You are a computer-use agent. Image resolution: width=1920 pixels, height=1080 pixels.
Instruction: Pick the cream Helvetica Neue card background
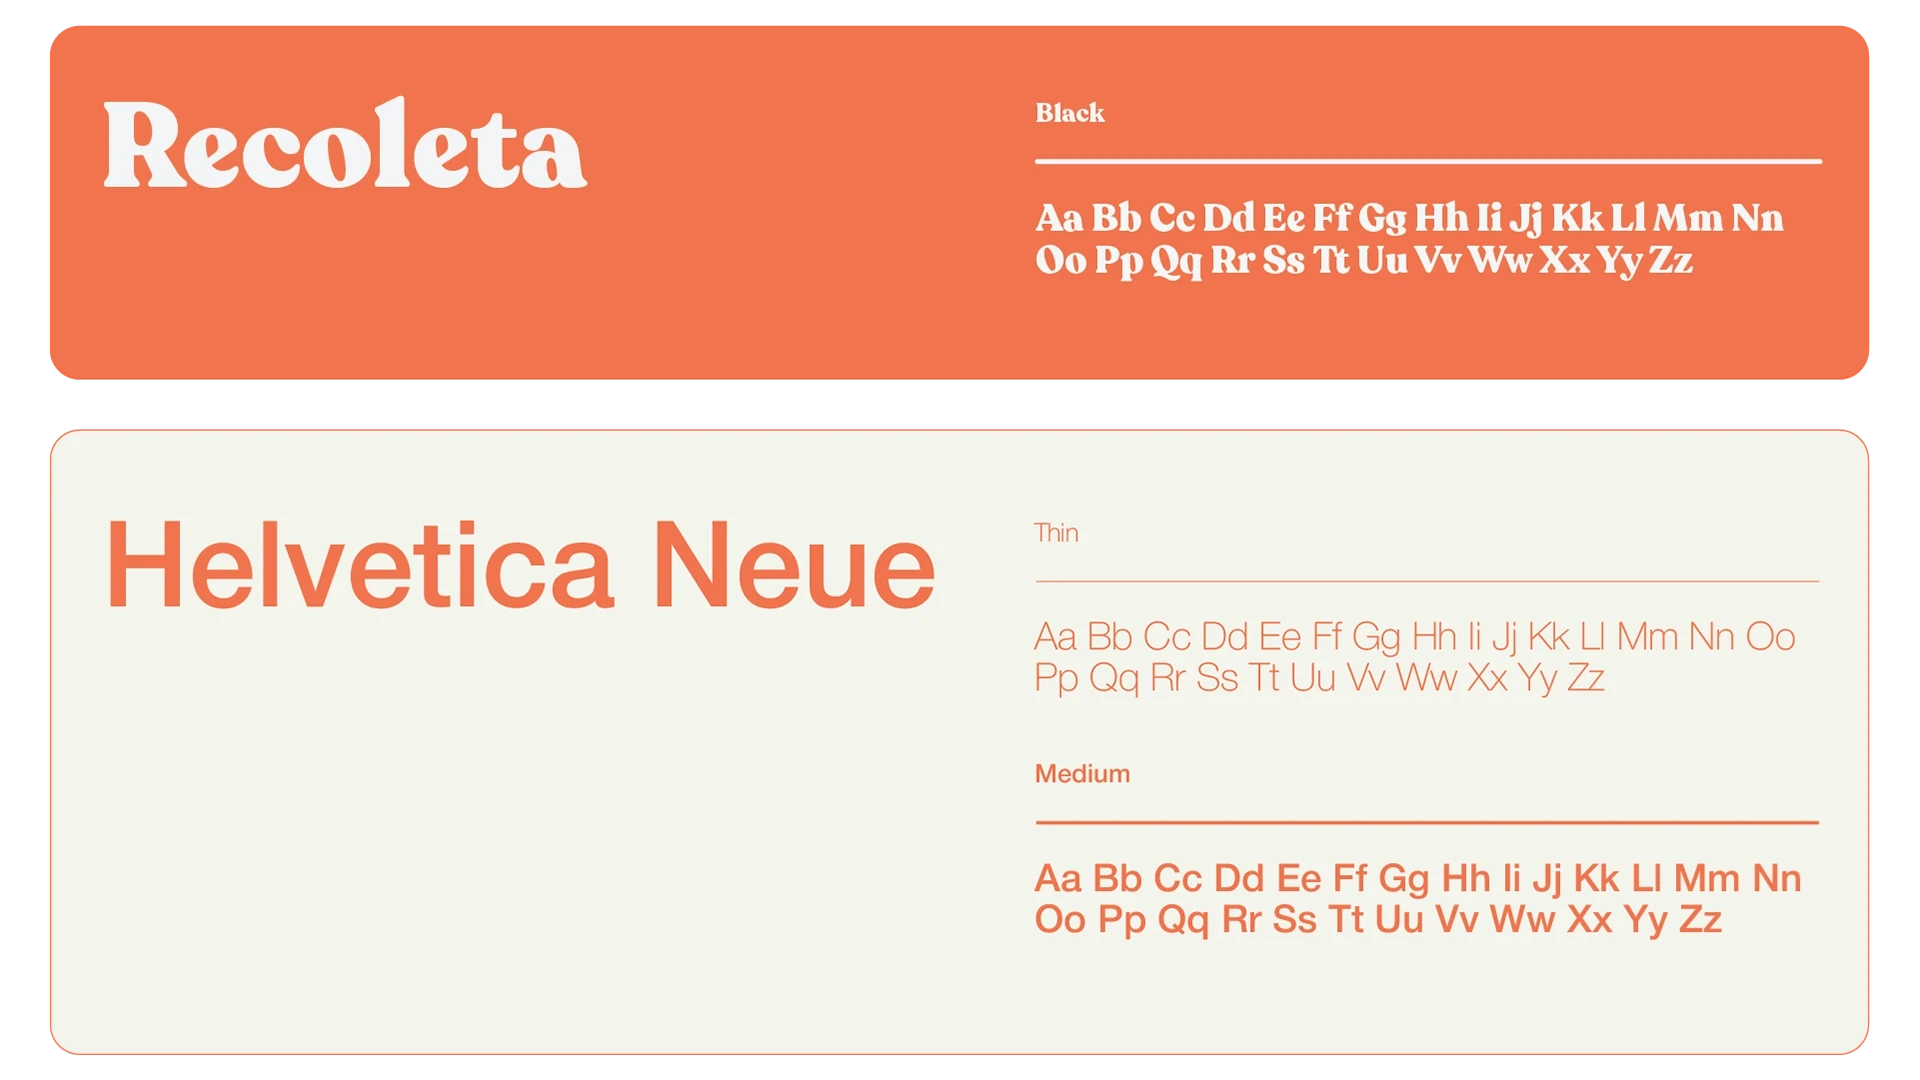point(500,850)
